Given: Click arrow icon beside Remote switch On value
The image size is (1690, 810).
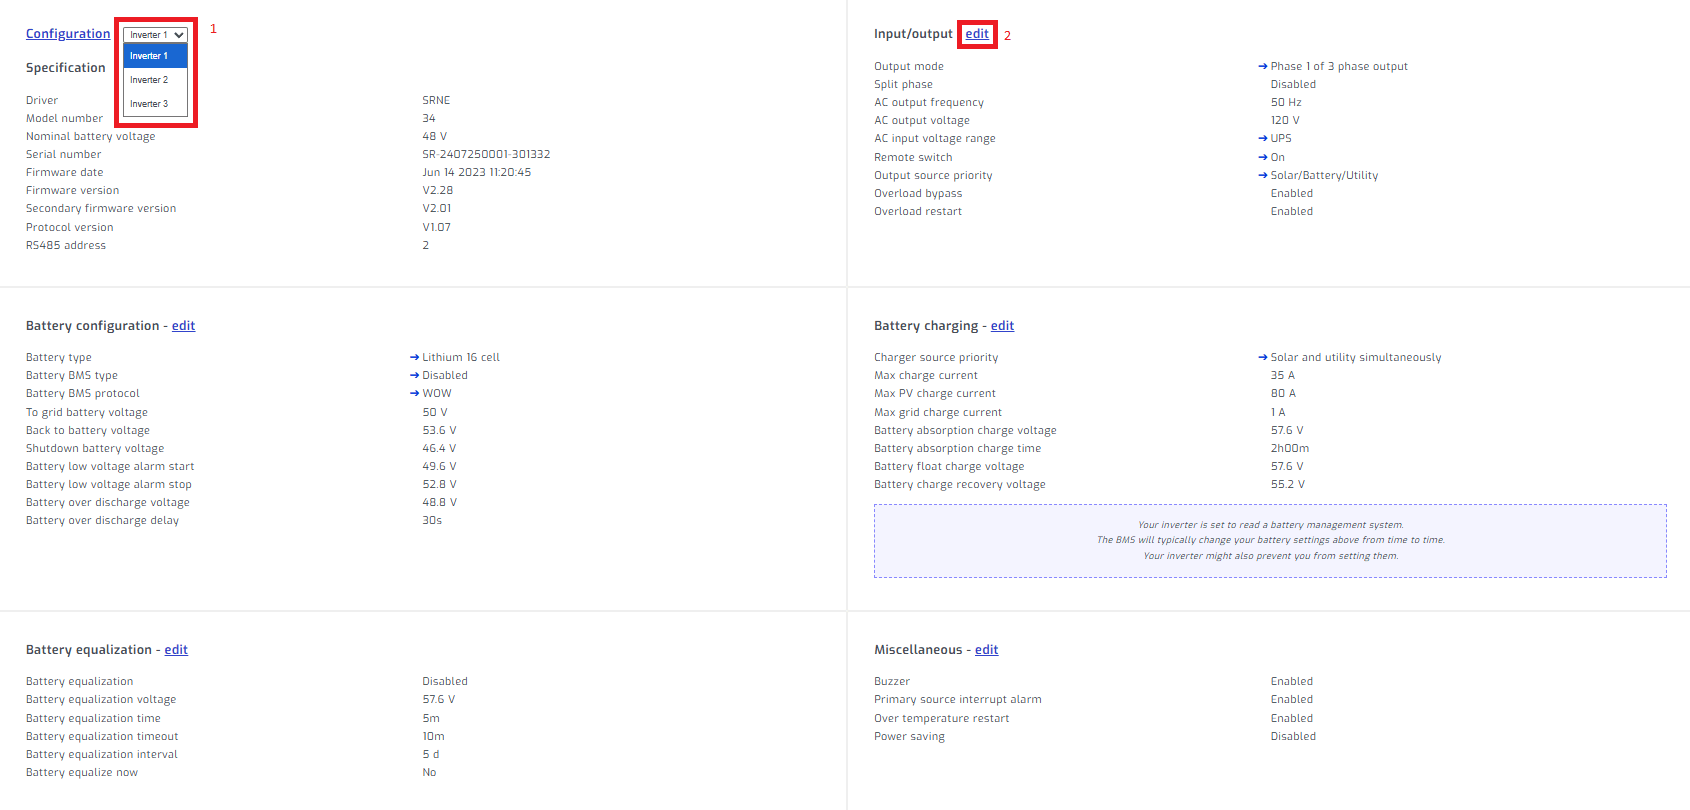Looking at the screenshot, I should (1263, 158).
